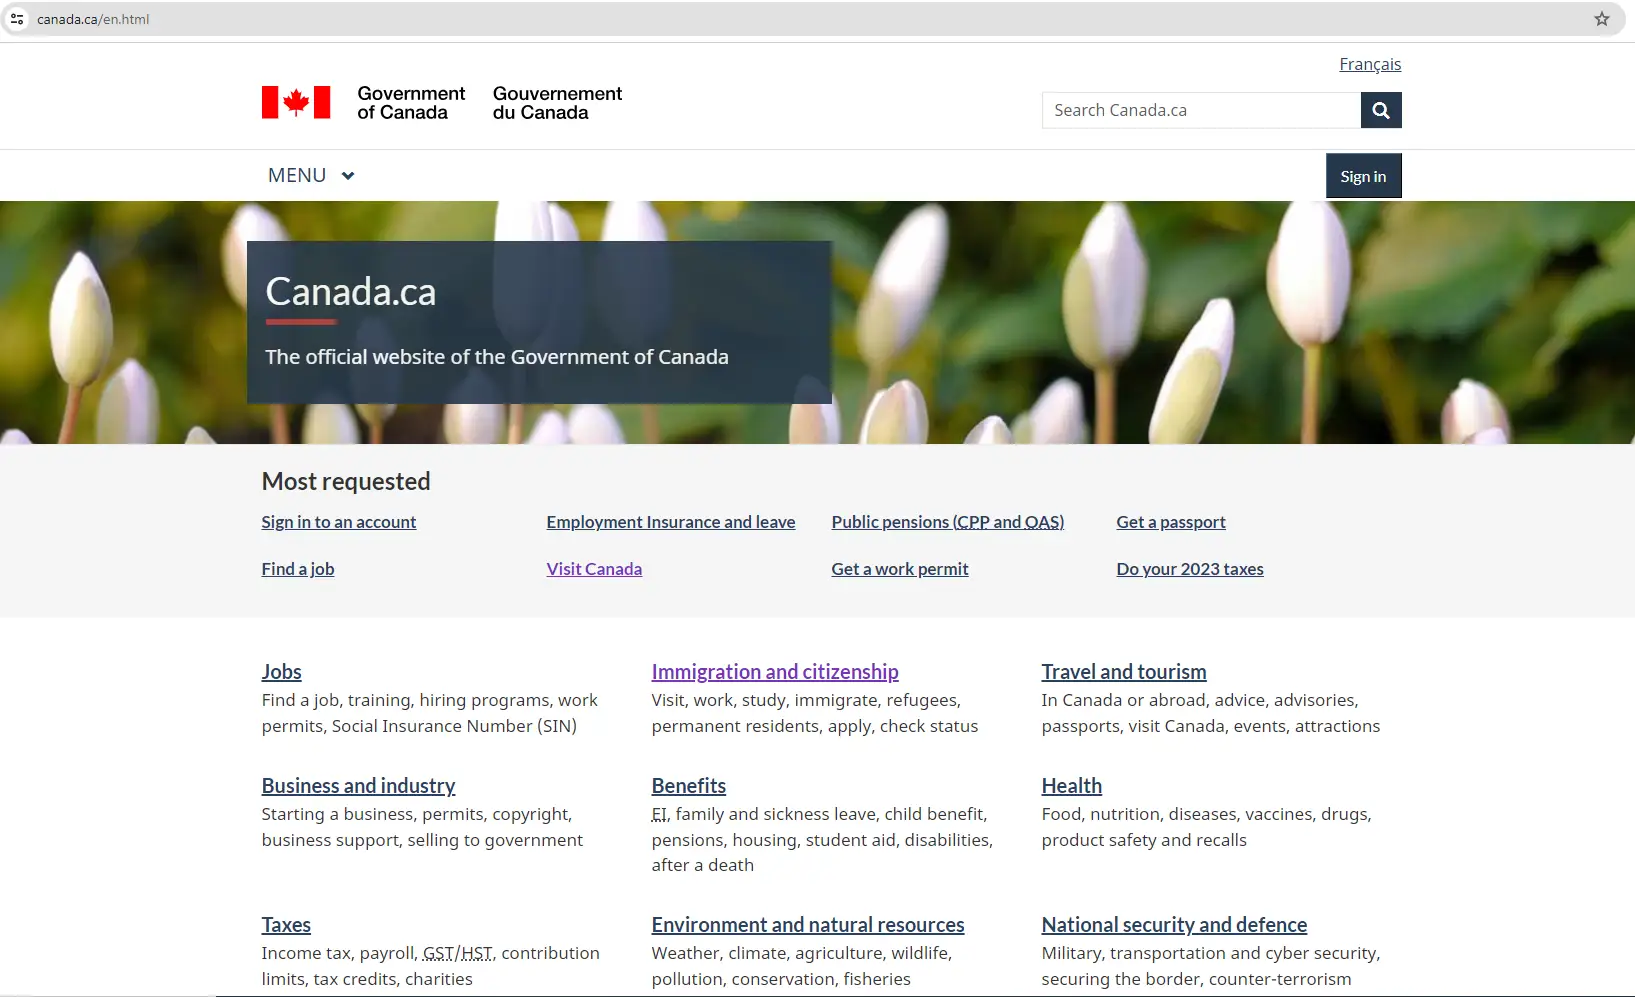Click 'Starting a business, permits, copyright' description
Screen dimensions: 1635x997
(x=422, y=827)
